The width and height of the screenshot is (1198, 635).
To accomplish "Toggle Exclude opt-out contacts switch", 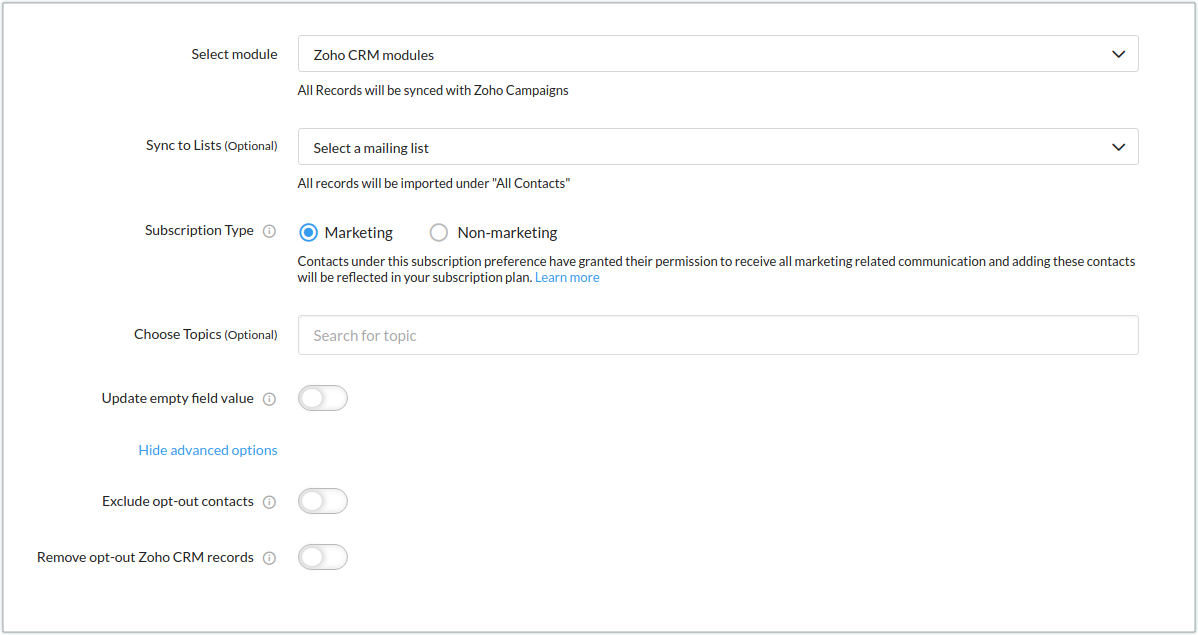I will click(x=323, y=501).
